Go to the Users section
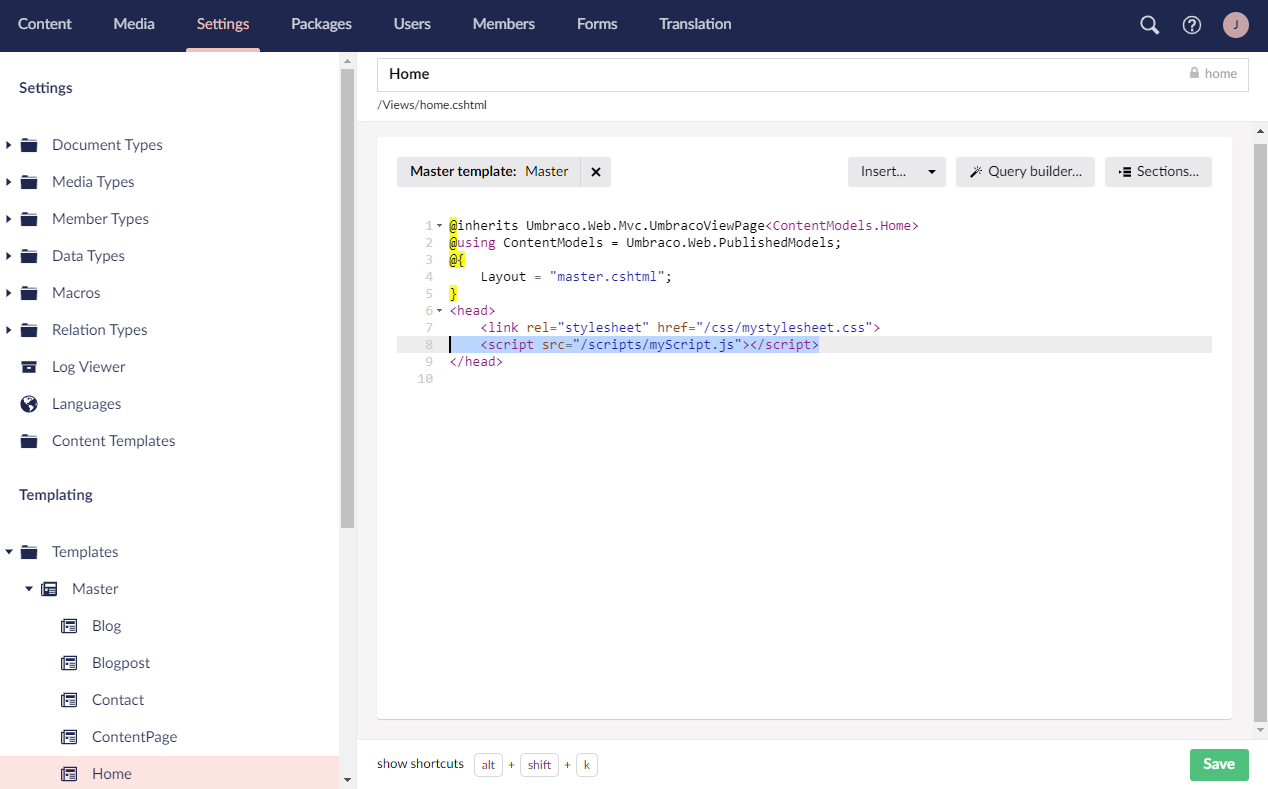The height and width of the screenshot is (789, 1268). click(412, 25)
